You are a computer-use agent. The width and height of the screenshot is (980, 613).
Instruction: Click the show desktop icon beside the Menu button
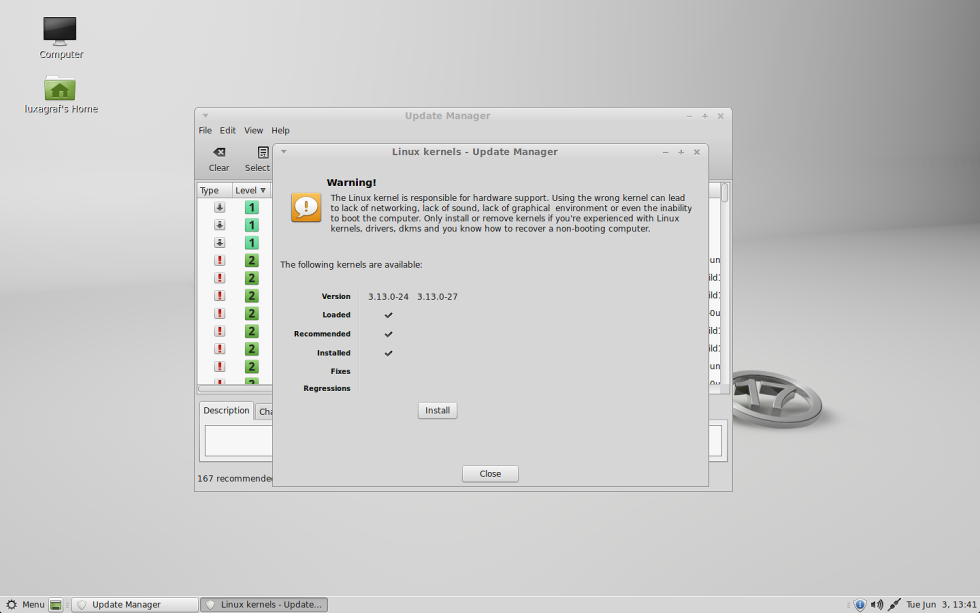56,604
